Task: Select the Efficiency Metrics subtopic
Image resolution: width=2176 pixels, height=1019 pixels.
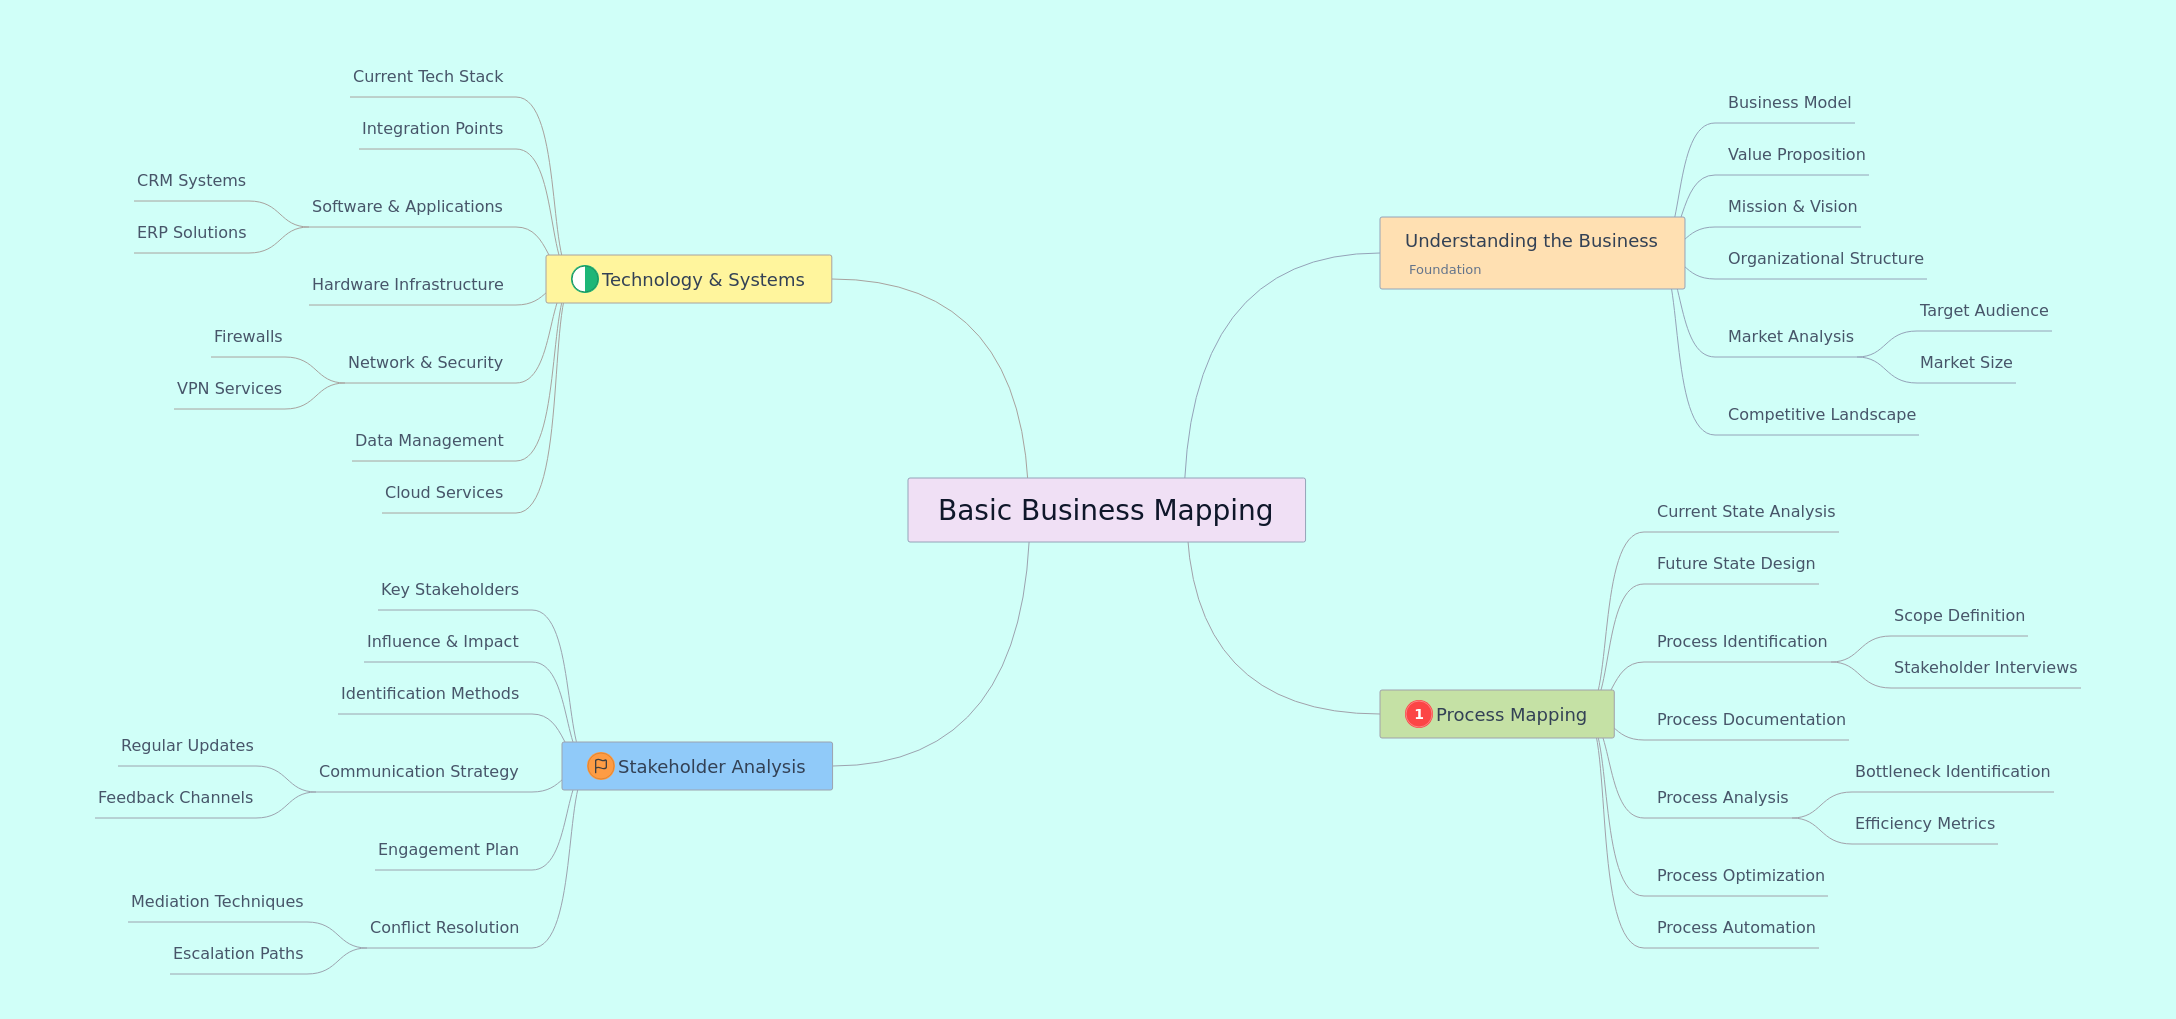Action: (x=1924, y=824)
